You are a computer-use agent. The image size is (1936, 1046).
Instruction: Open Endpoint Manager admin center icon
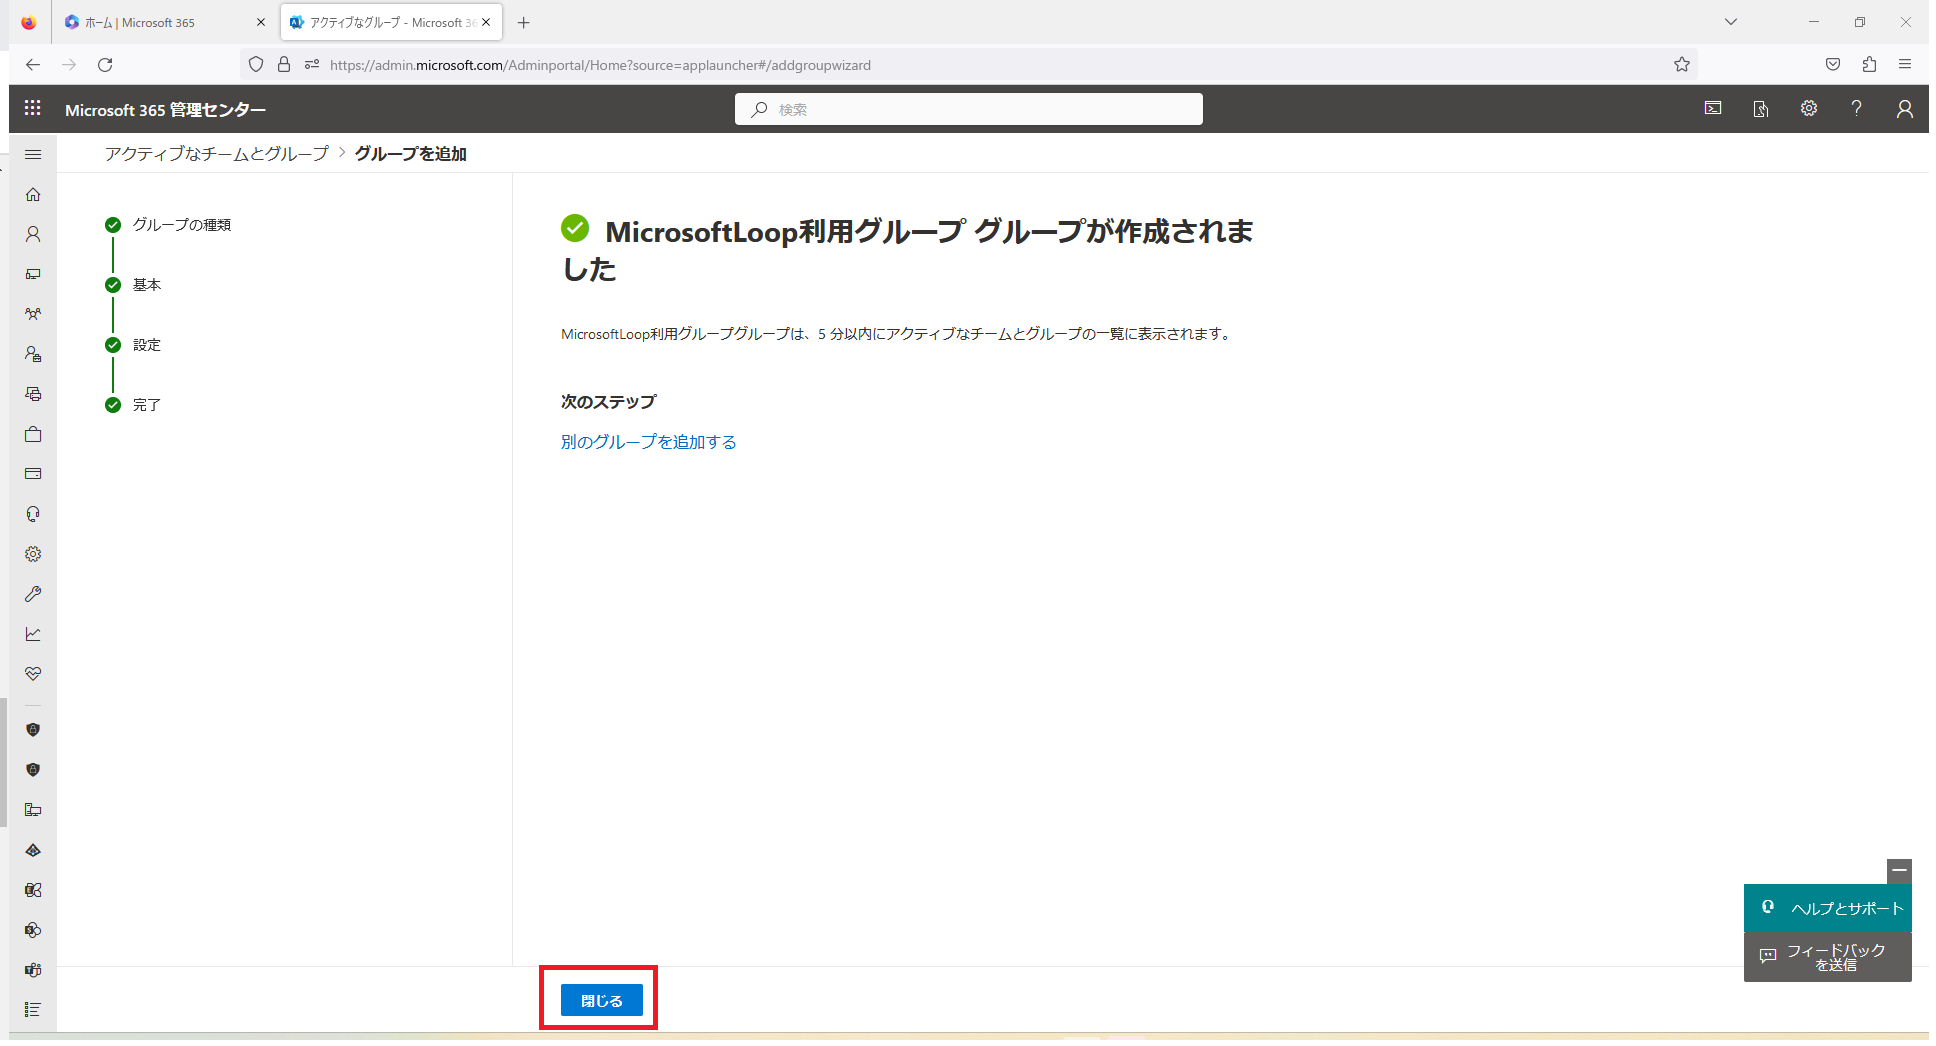pyautogui.click(x=33, y=810)
